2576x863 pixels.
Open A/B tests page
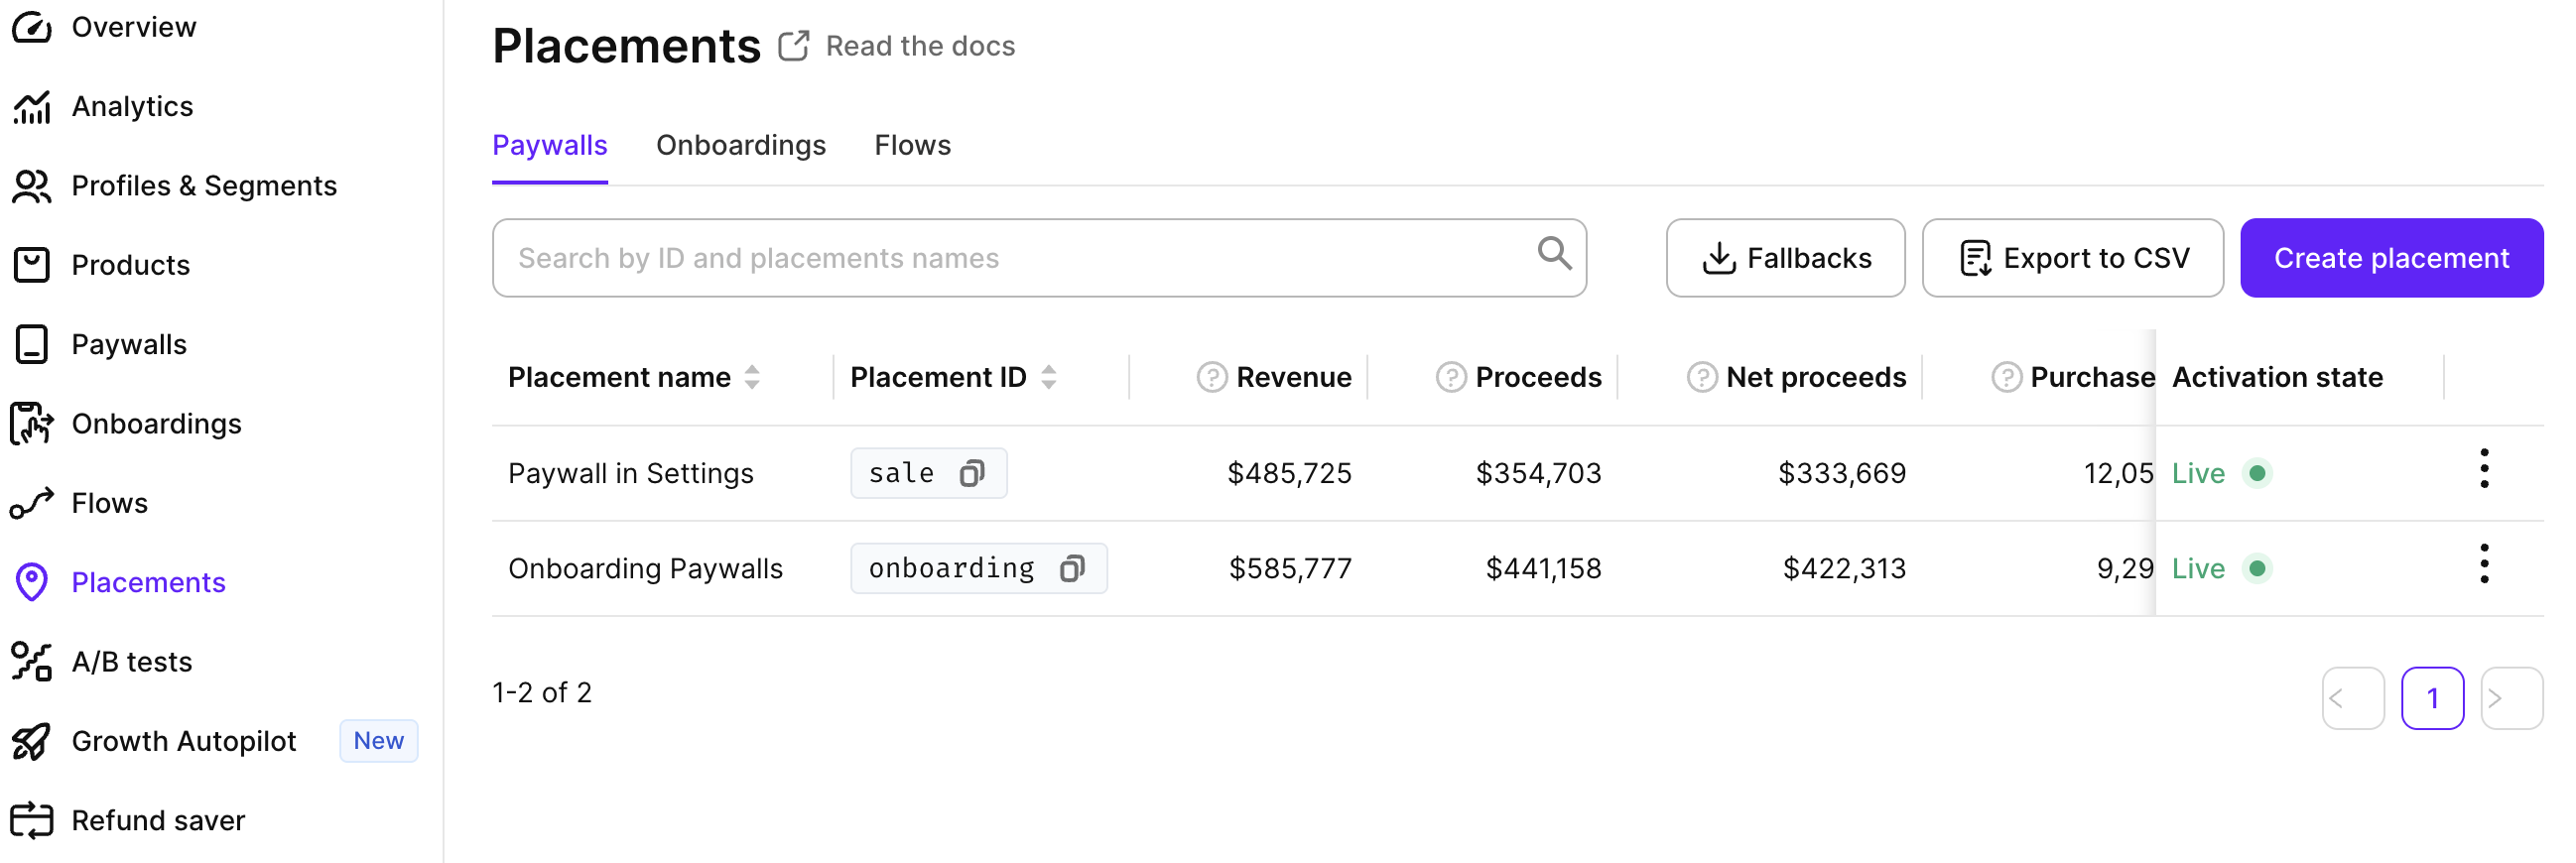point(132,662)
